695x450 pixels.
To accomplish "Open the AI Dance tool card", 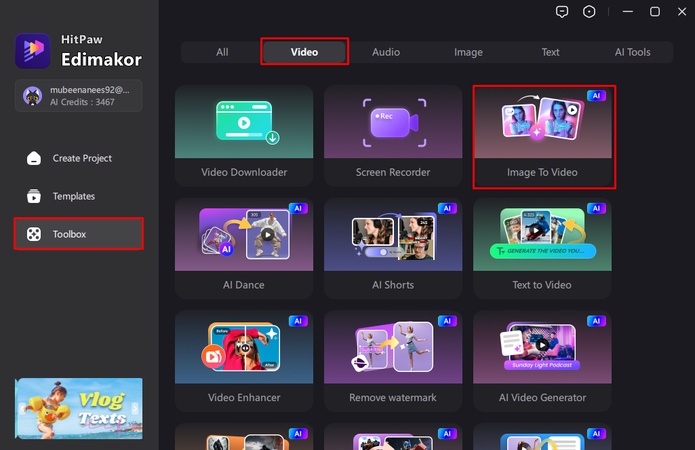I will [244, 248].
